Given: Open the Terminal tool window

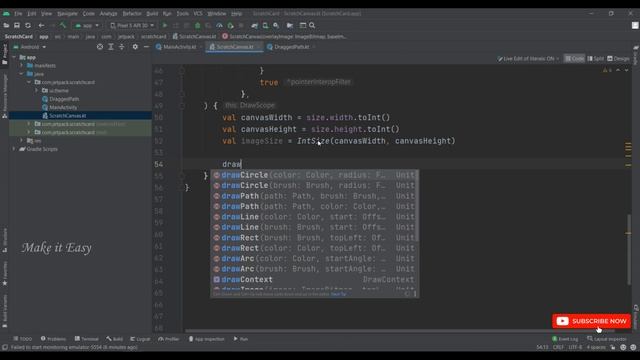Looking at the screenshot, I should (x=87, y=339).
